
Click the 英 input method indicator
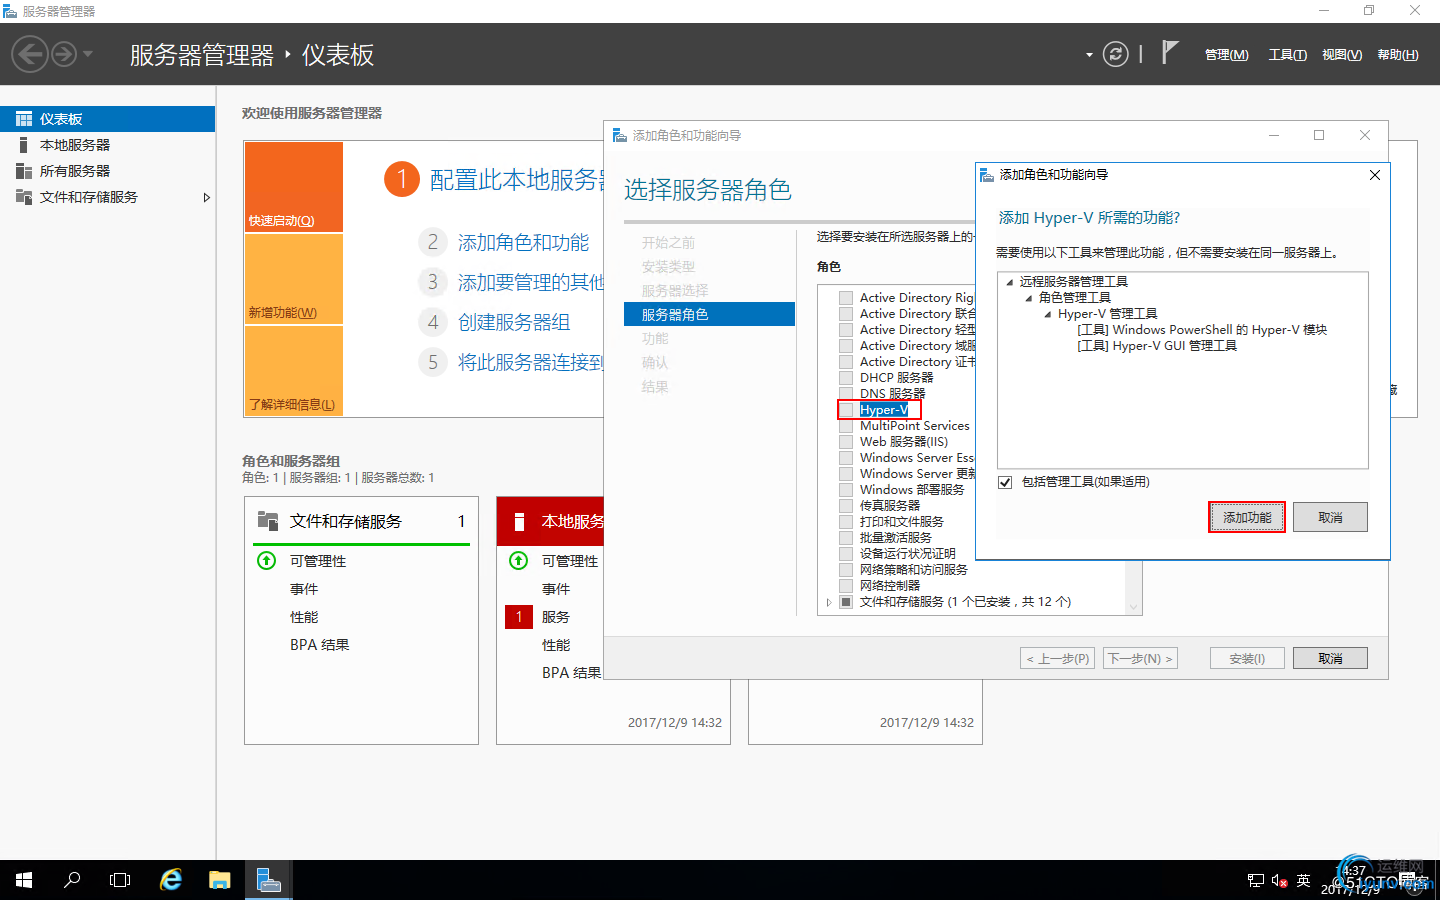pos(1303,881)
